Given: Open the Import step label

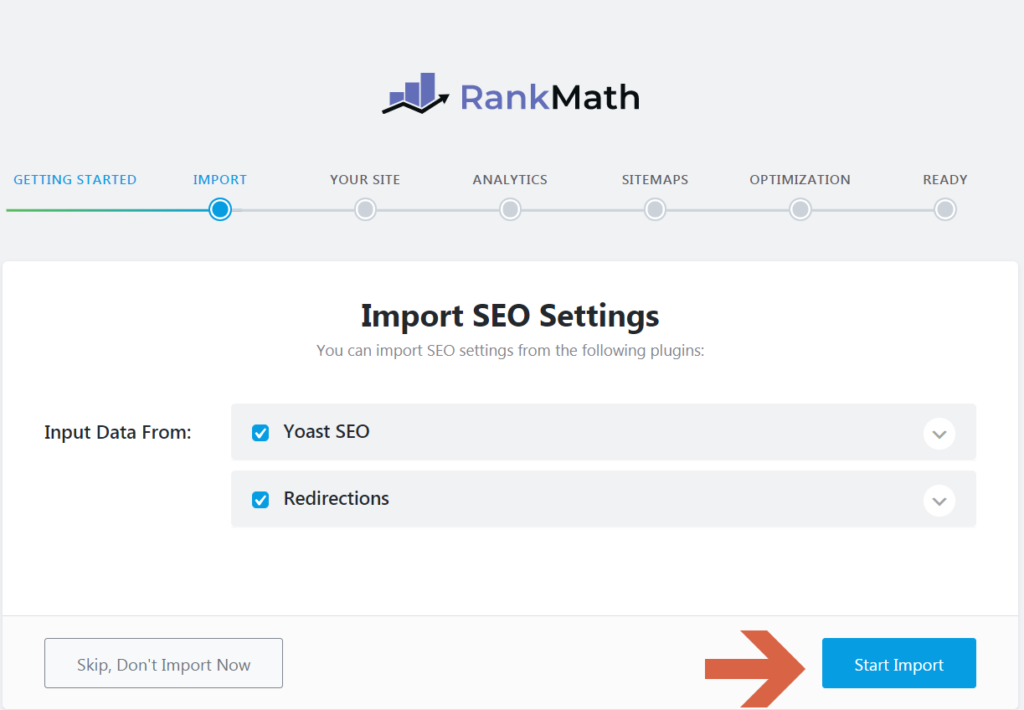Looking at the screenshot, I should coord(220,180).
